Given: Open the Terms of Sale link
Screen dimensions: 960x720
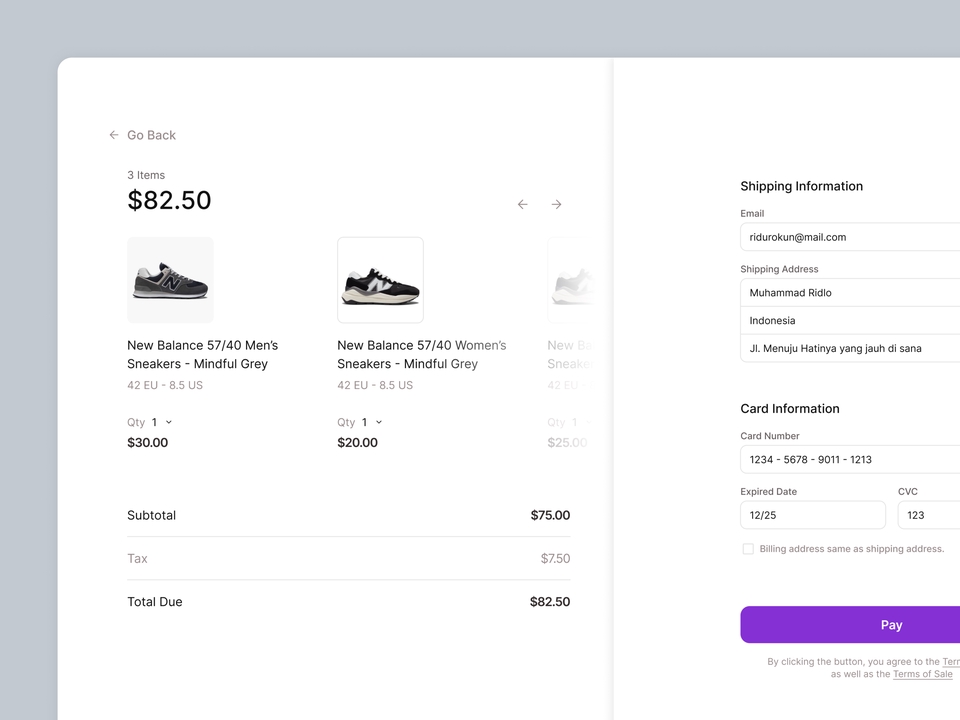Looking at the screenshot, I should click(x=923, y=674).
